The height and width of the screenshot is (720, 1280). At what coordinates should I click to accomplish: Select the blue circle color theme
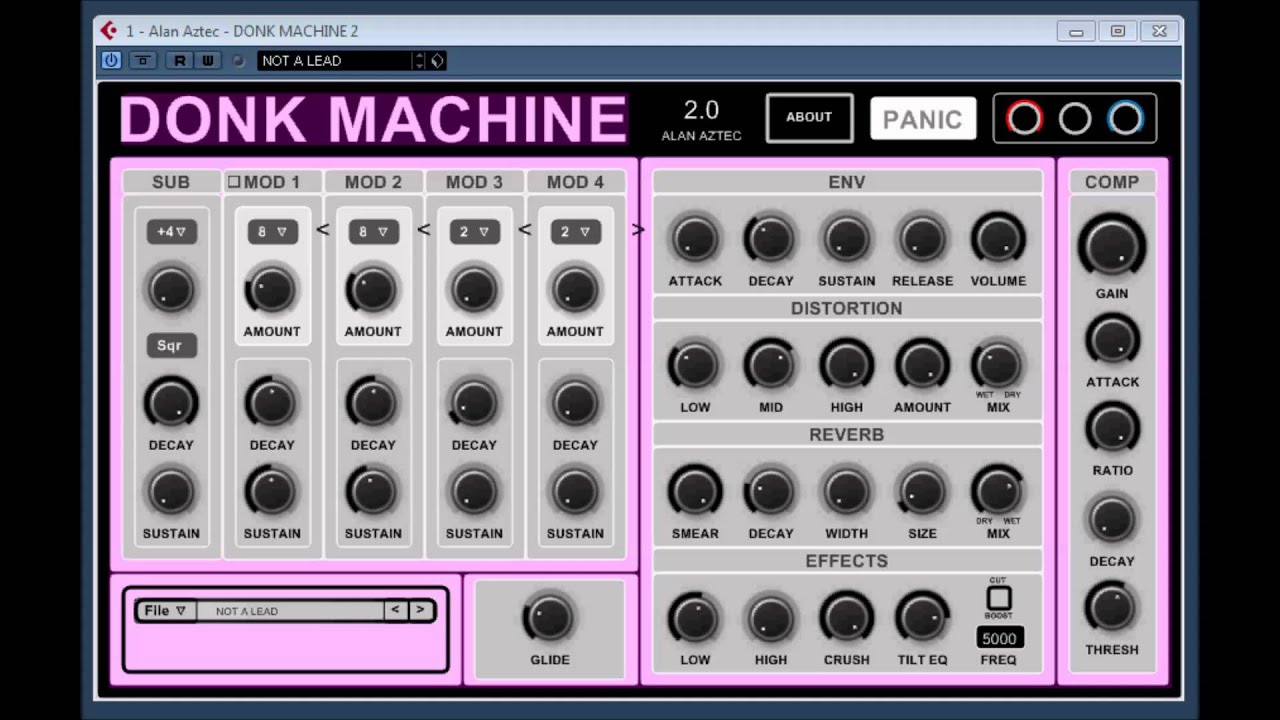pos(1126,119)
